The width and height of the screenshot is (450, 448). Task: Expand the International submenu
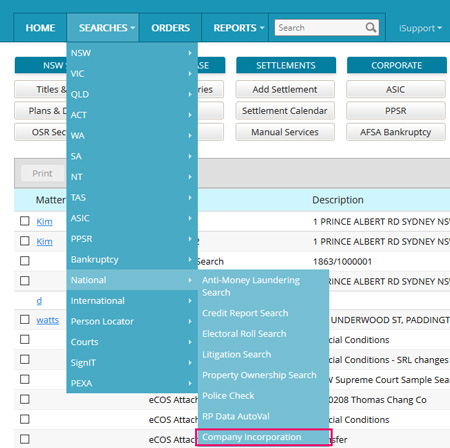coord(132,301)
